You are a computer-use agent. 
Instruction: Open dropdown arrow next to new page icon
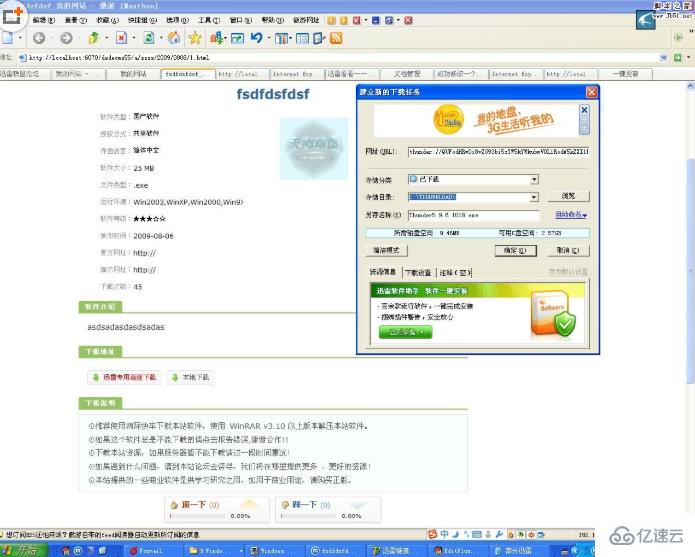[20, 39]
